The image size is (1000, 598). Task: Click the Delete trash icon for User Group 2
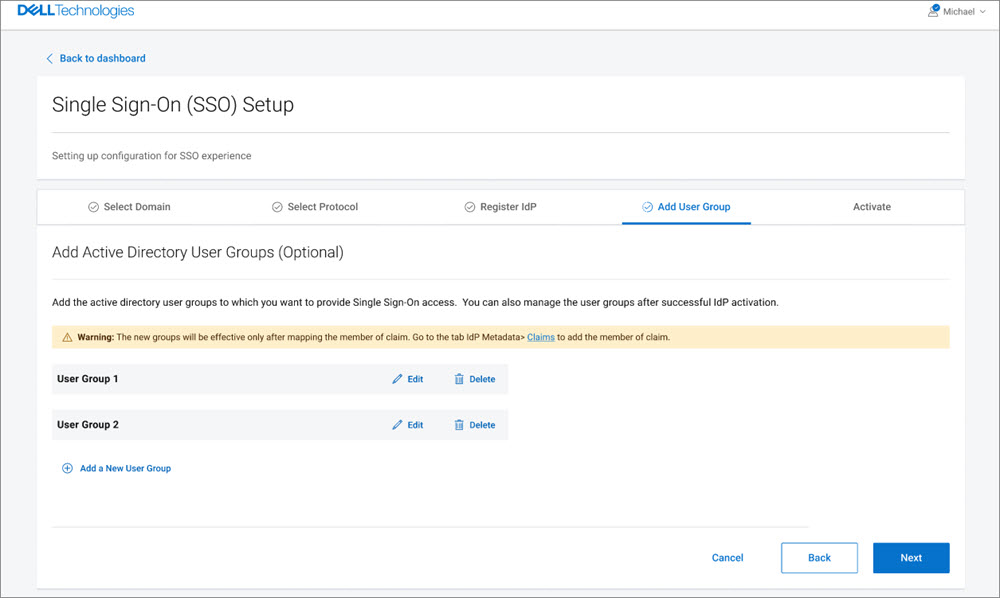(459, 424)
